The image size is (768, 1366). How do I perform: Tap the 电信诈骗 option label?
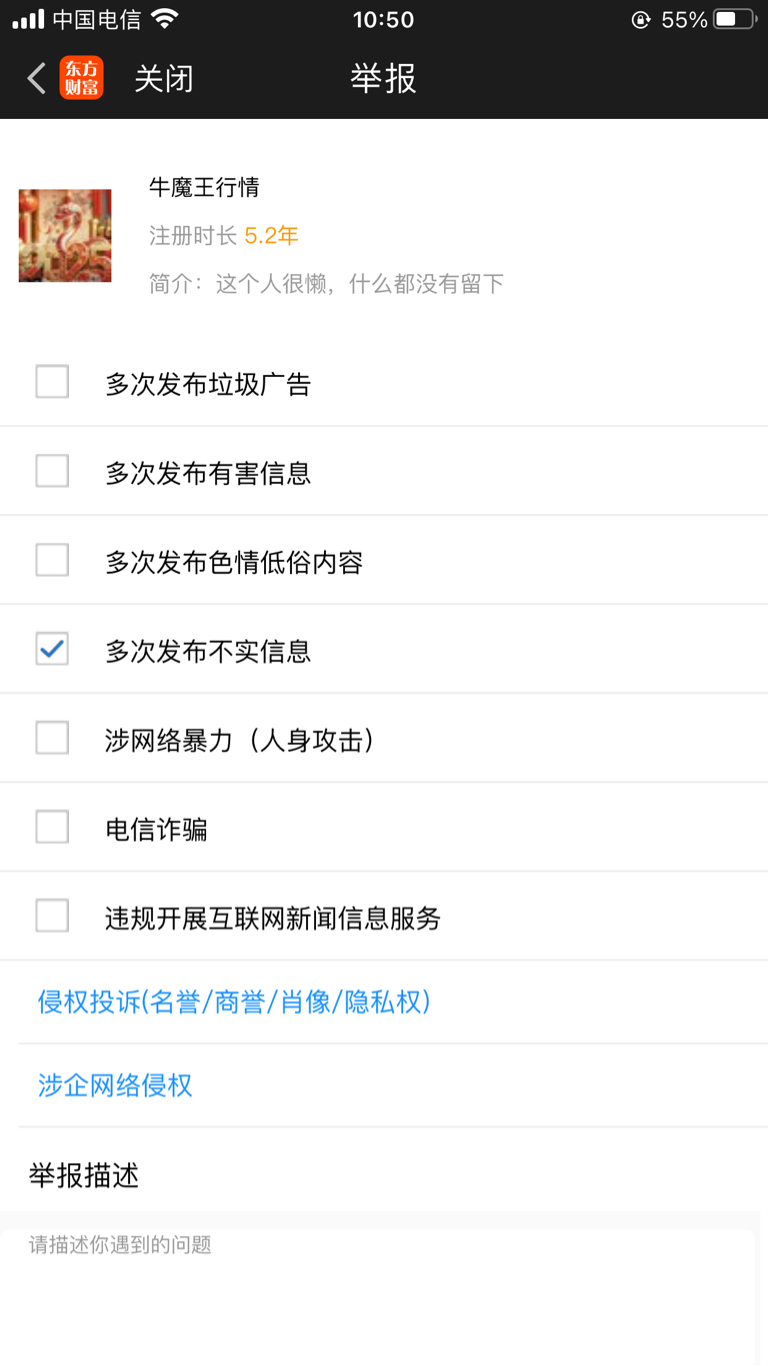tap(156, 829)
